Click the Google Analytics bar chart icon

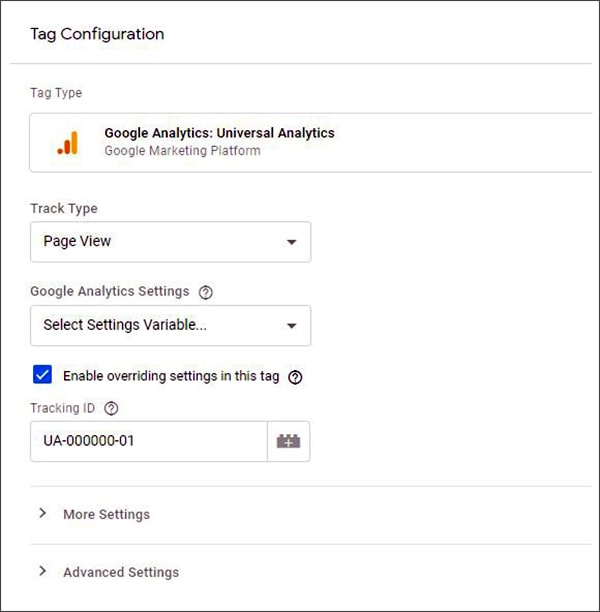click(68, 143)
